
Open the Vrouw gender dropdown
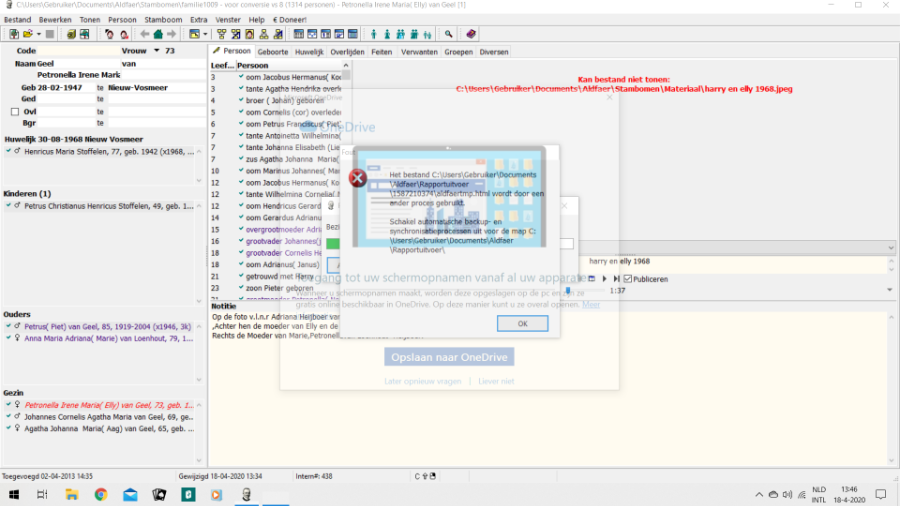point(156,51)
